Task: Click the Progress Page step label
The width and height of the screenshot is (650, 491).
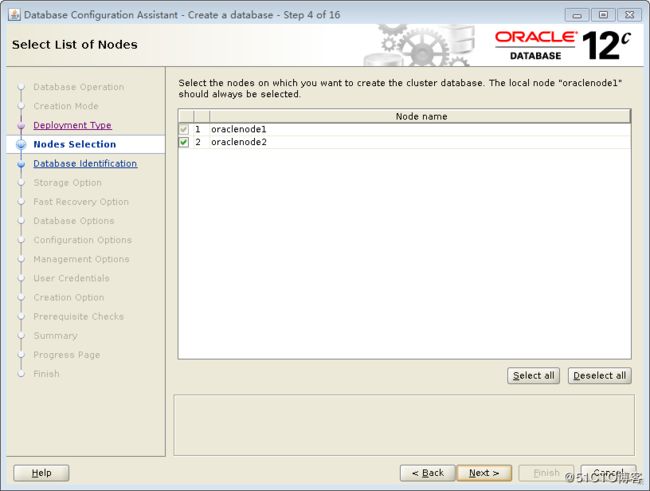Action: [67, 355]
